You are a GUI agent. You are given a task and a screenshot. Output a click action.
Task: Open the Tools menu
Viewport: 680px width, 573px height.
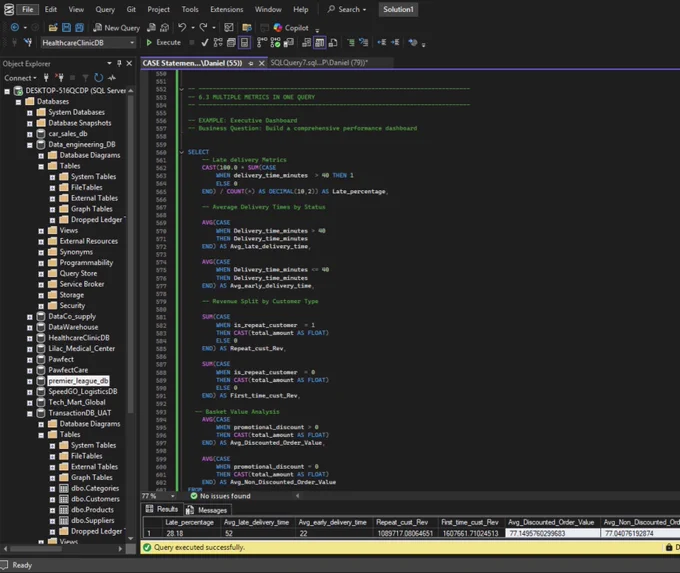click(x=190, y=10)
